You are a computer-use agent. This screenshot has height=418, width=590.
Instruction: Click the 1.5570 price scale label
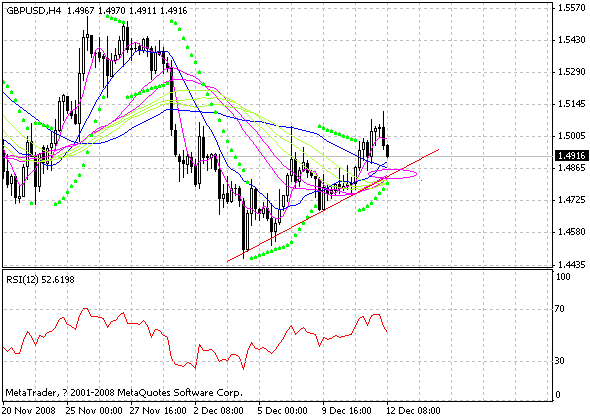point(572,8)
